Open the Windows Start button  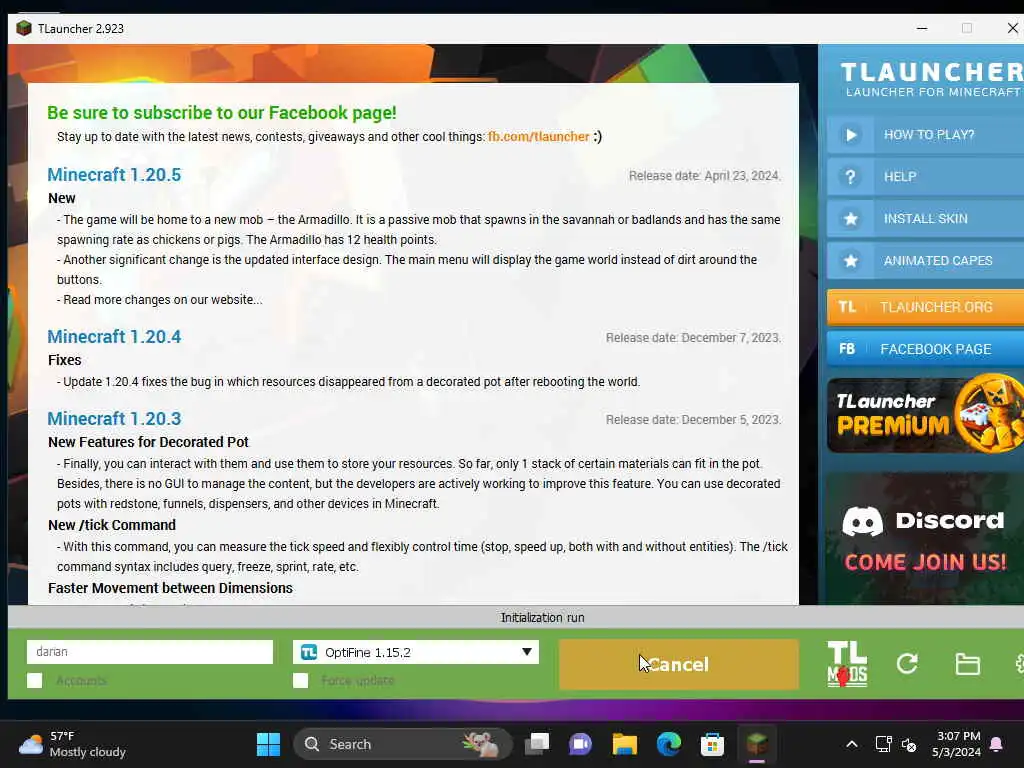tap(268, 744)
